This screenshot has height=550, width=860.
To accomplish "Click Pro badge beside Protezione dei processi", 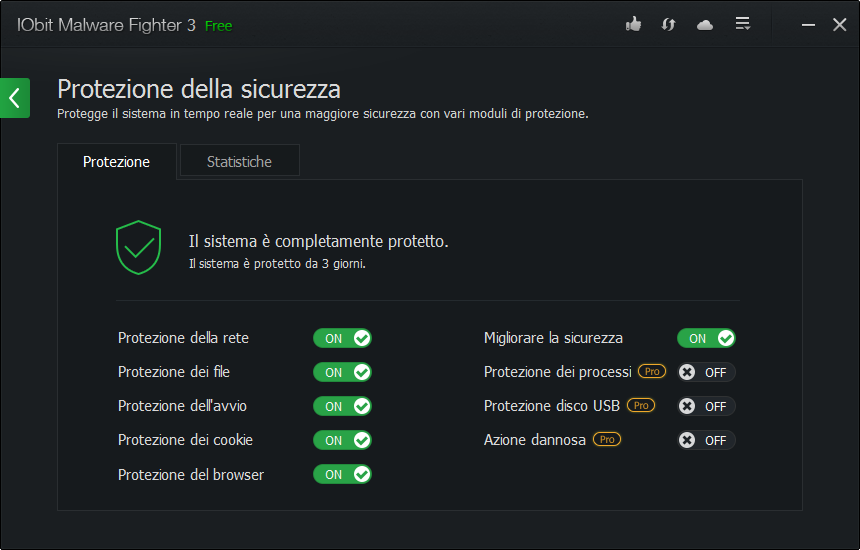I will tap(651, 371).
